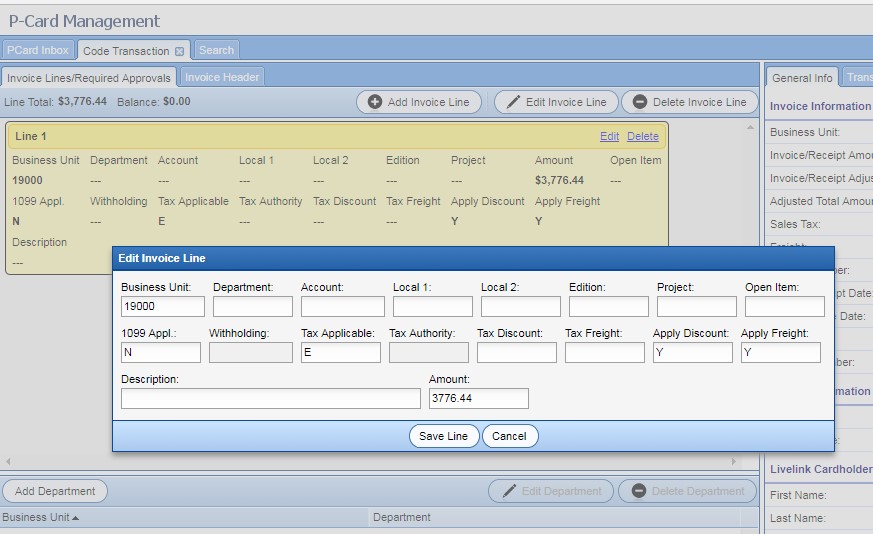Viewport: 873px width, 534px height.
Task: Switch to the Invoice Header tab
Action: (222, 77)
